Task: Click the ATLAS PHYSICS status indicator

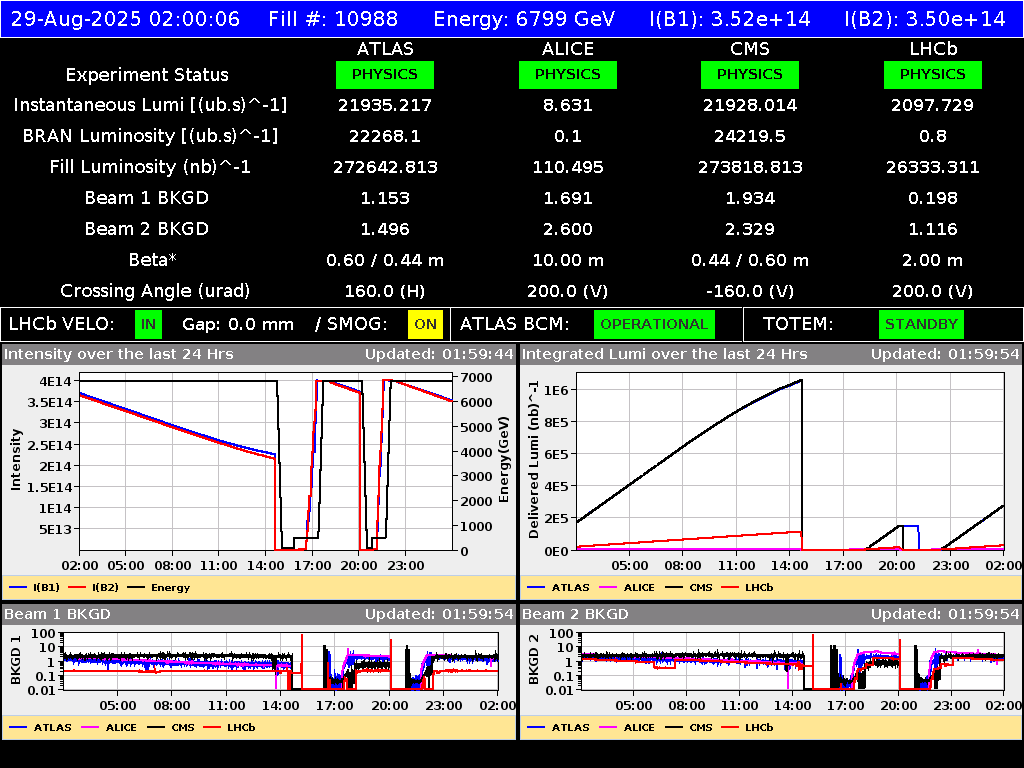Action: [385, 74]
